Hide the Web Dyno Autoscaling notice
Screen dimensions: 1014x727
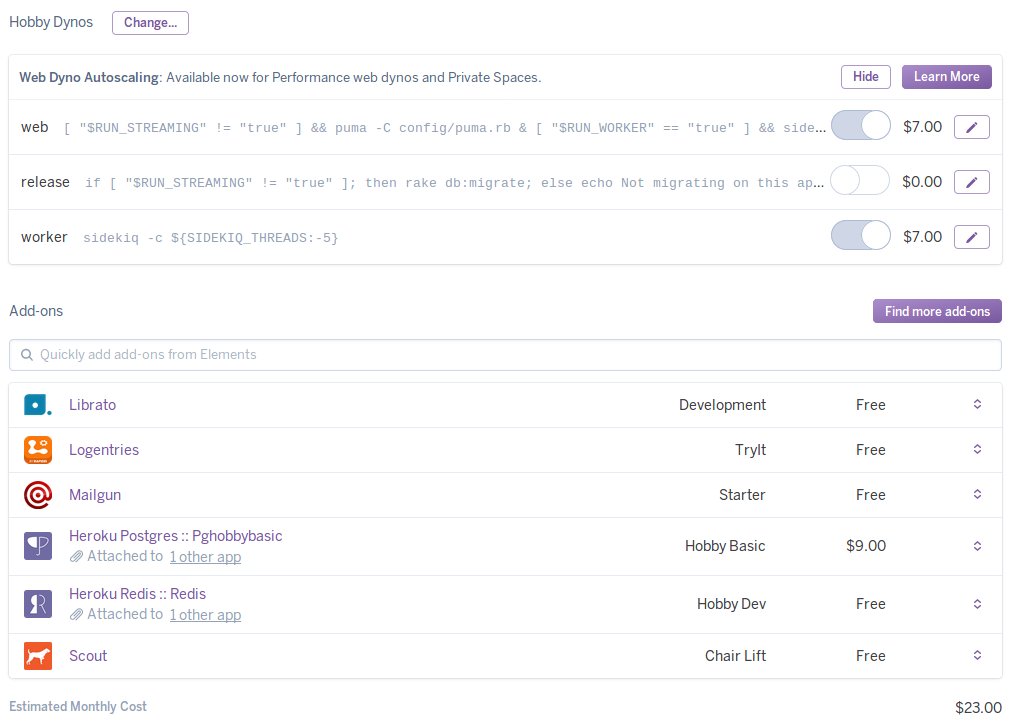coord(865,77)
